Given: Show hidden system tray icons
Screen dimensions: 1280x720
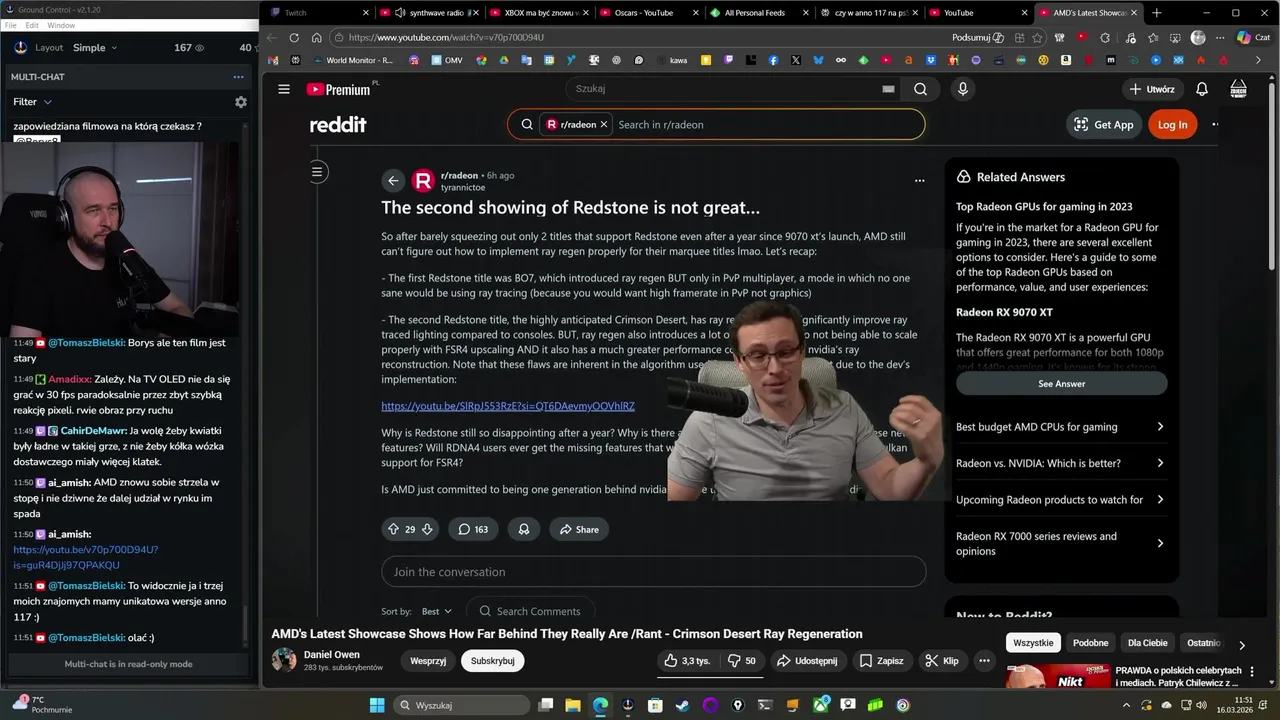Looking at the screenshot, I should coord(1127,705).
